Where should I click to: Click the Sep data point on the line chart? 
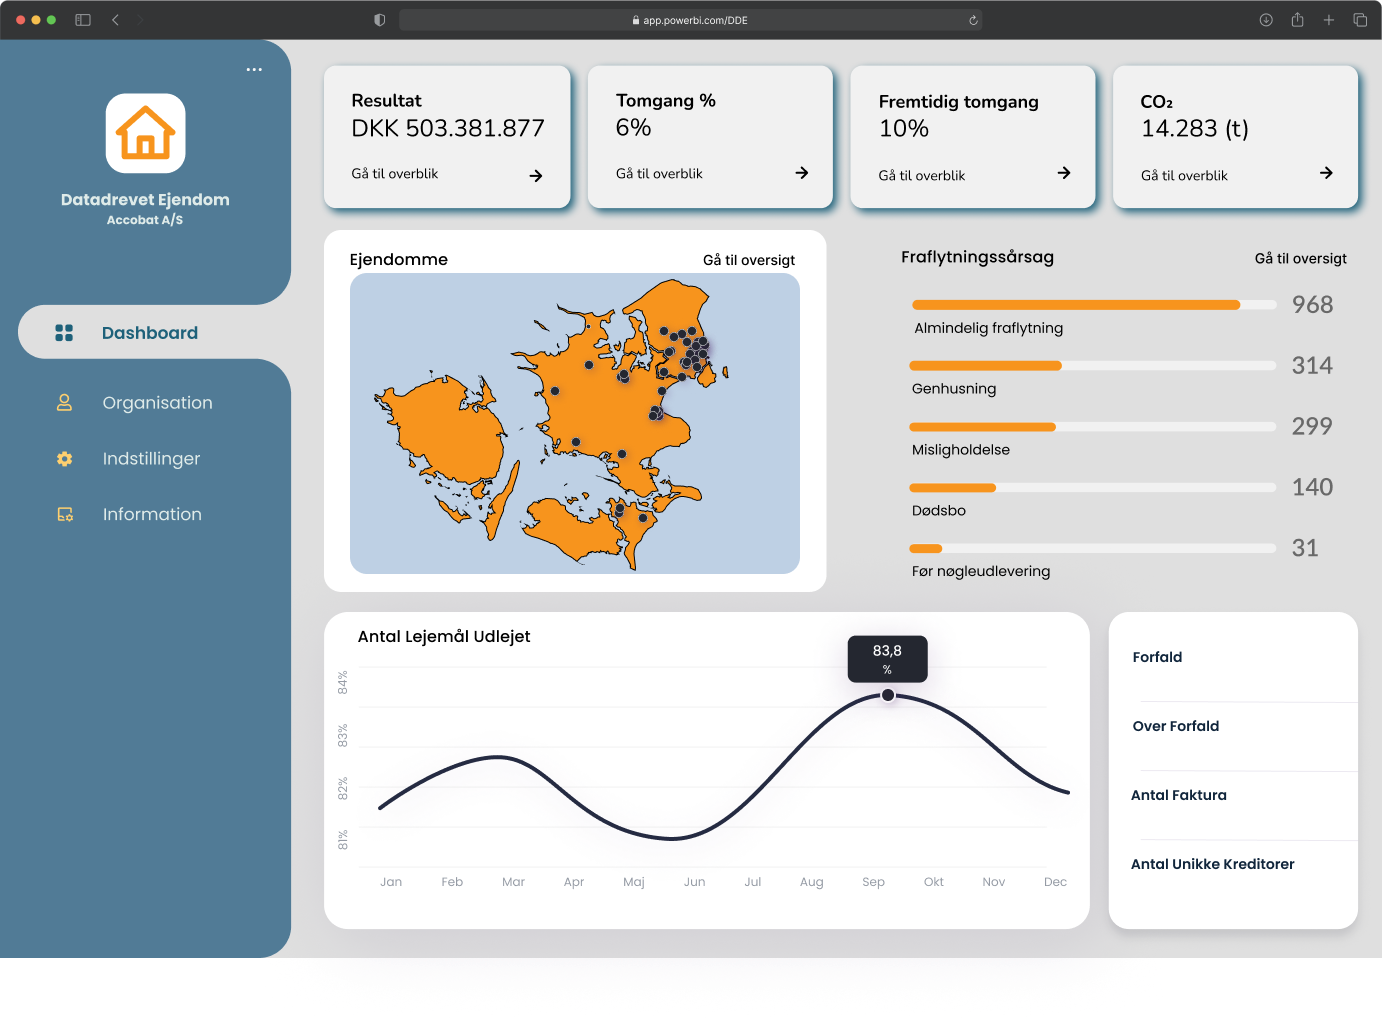pyautogui.click(x=888, y=695)
